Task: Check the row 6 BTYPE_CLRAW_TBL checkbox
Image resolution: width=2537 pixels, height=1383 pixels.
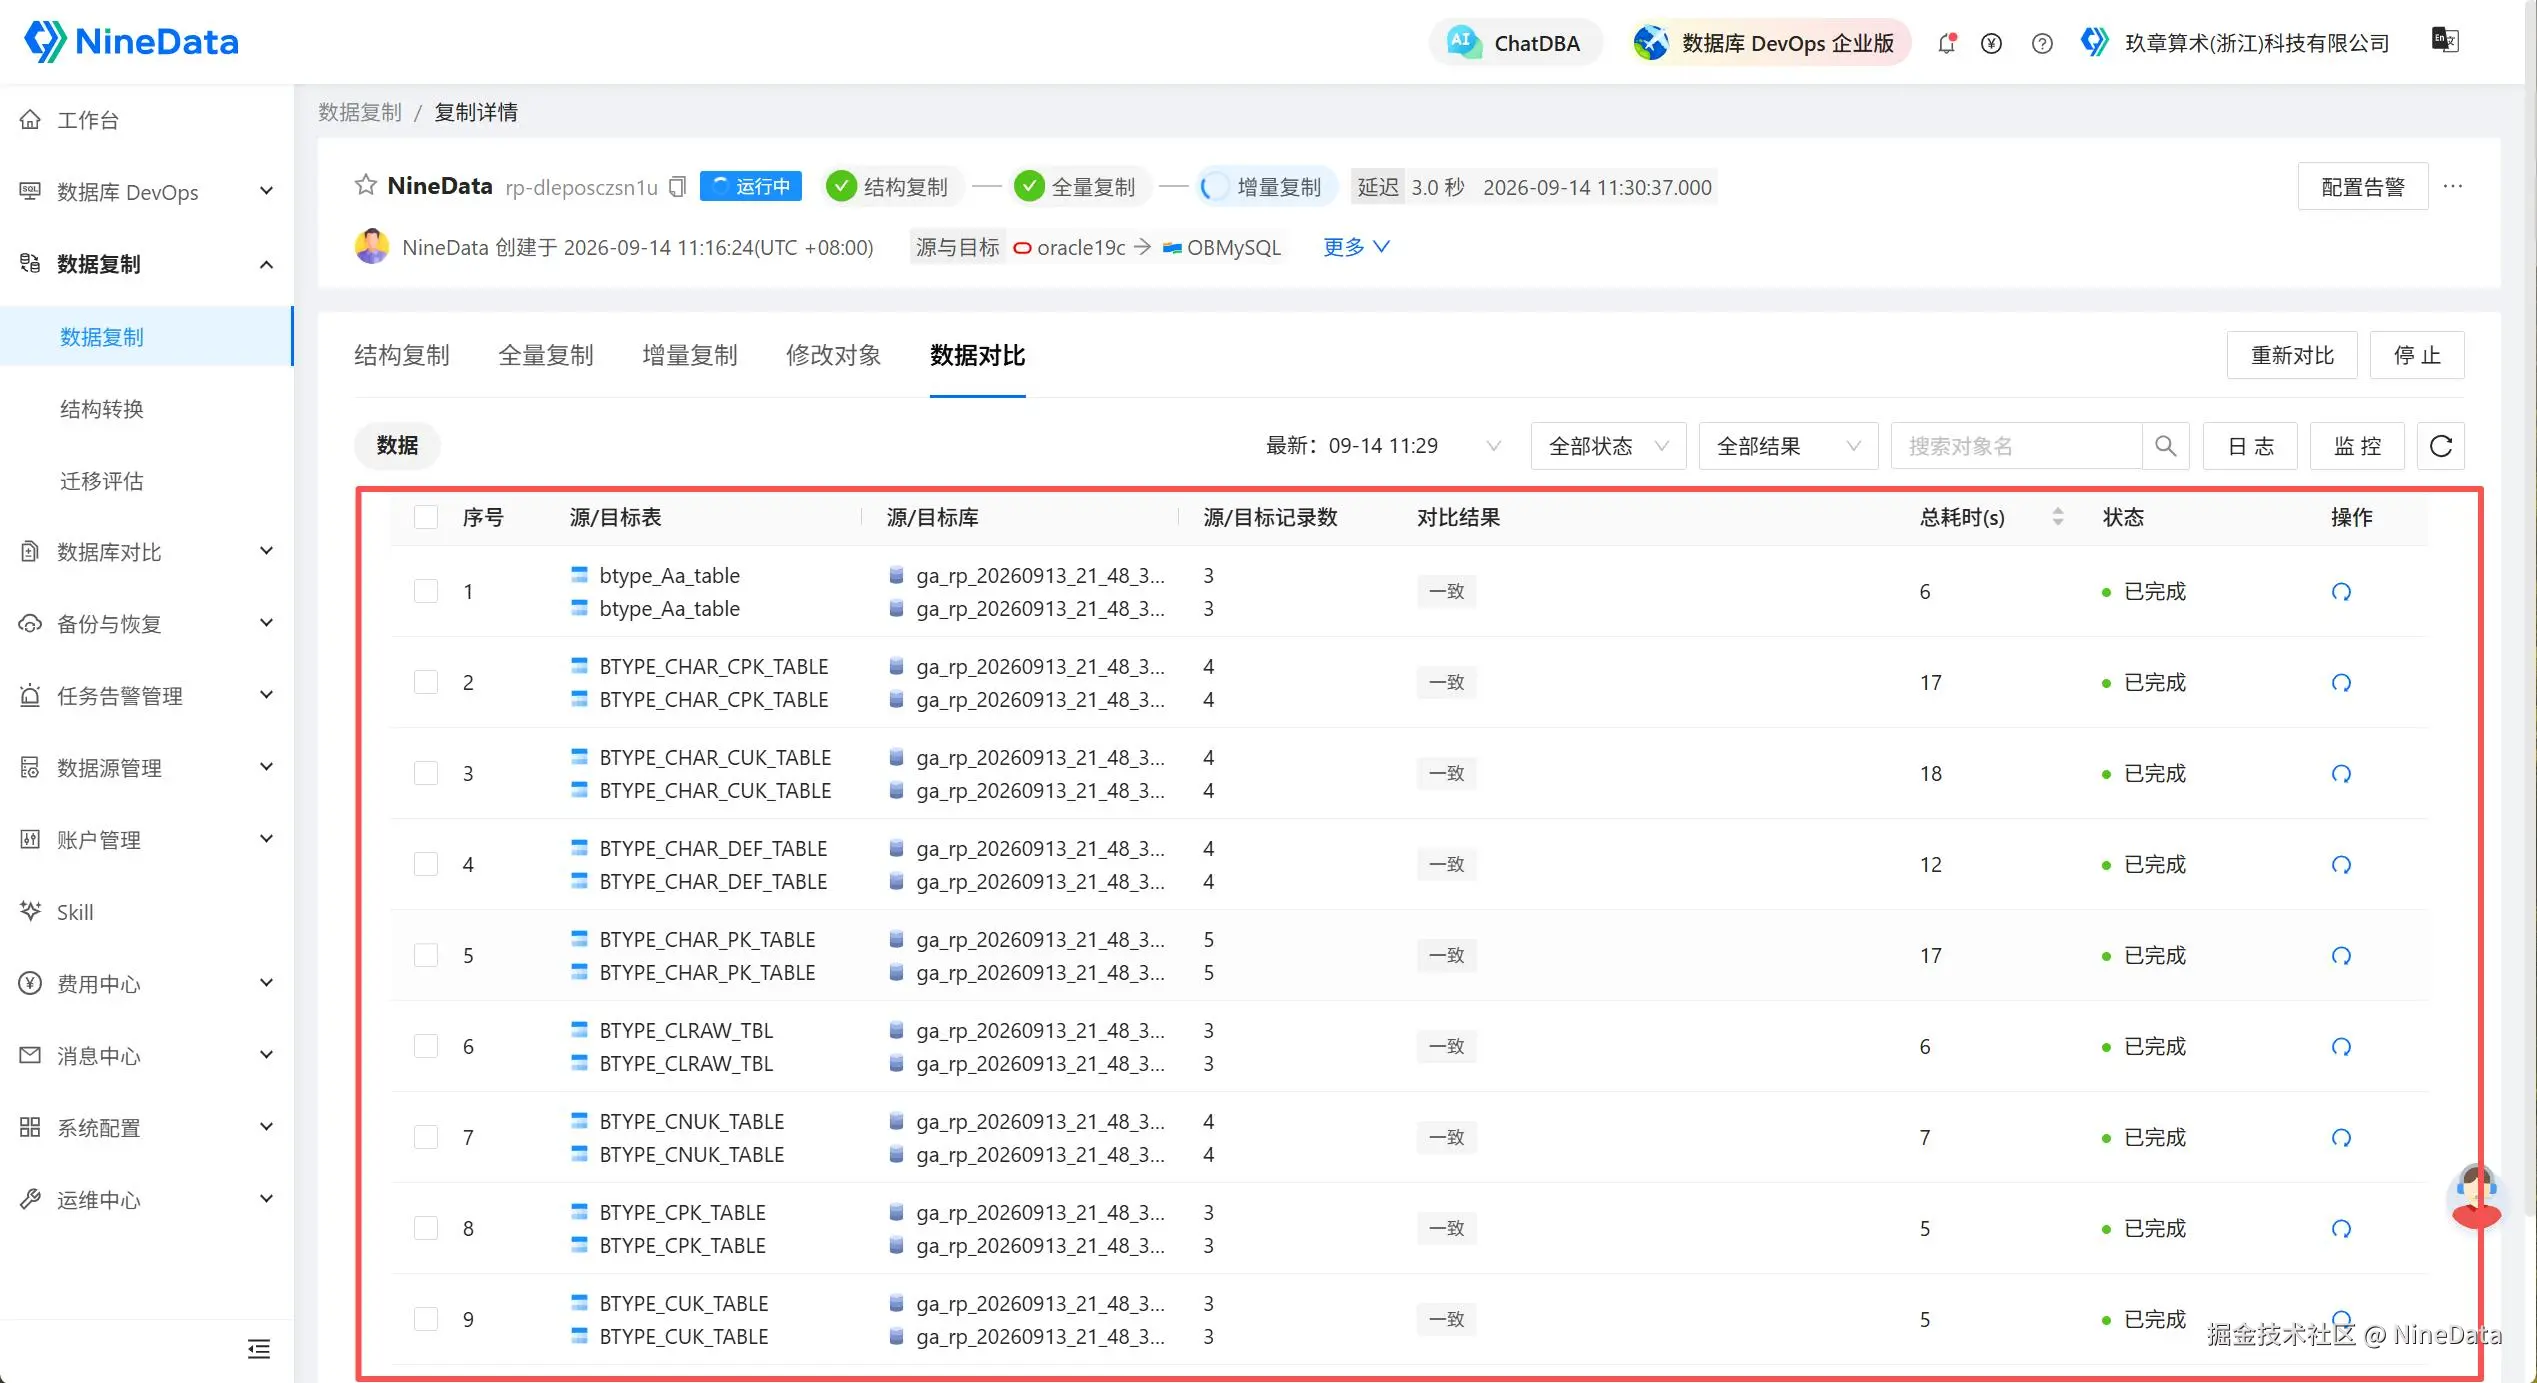Action: 426,1047
